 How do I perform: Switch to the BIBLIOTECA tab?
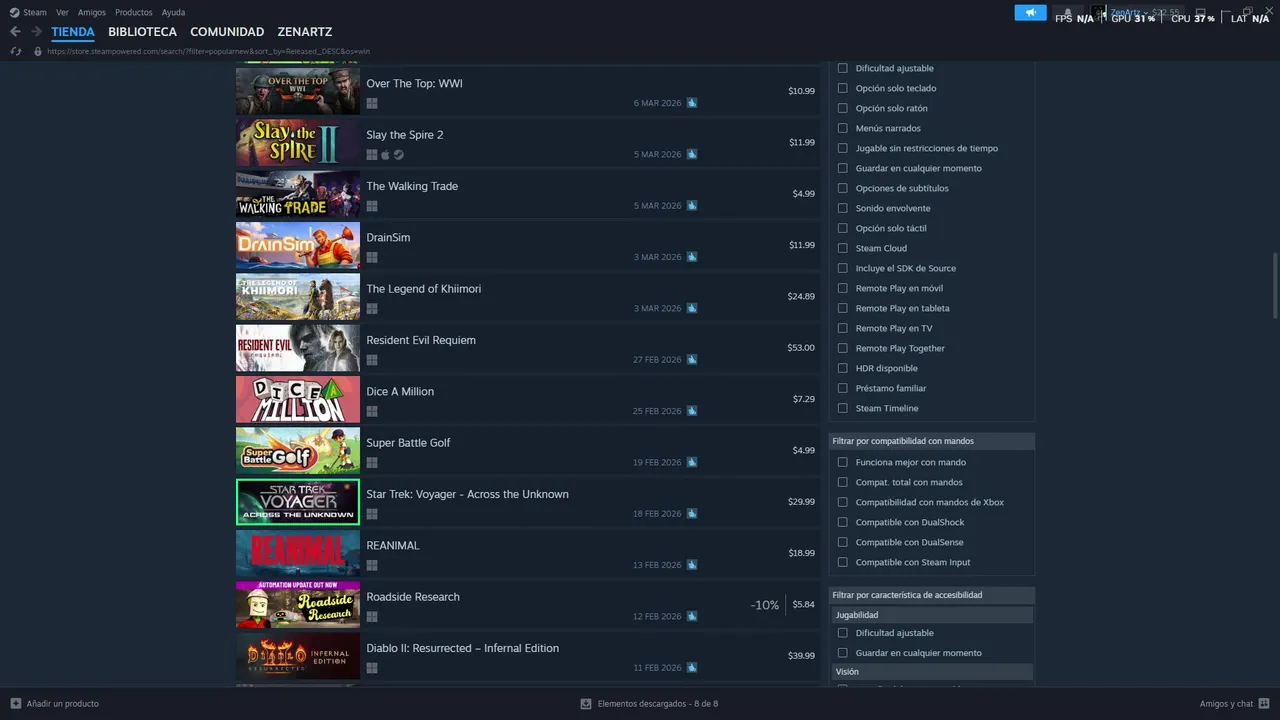(x=142, y=32)
